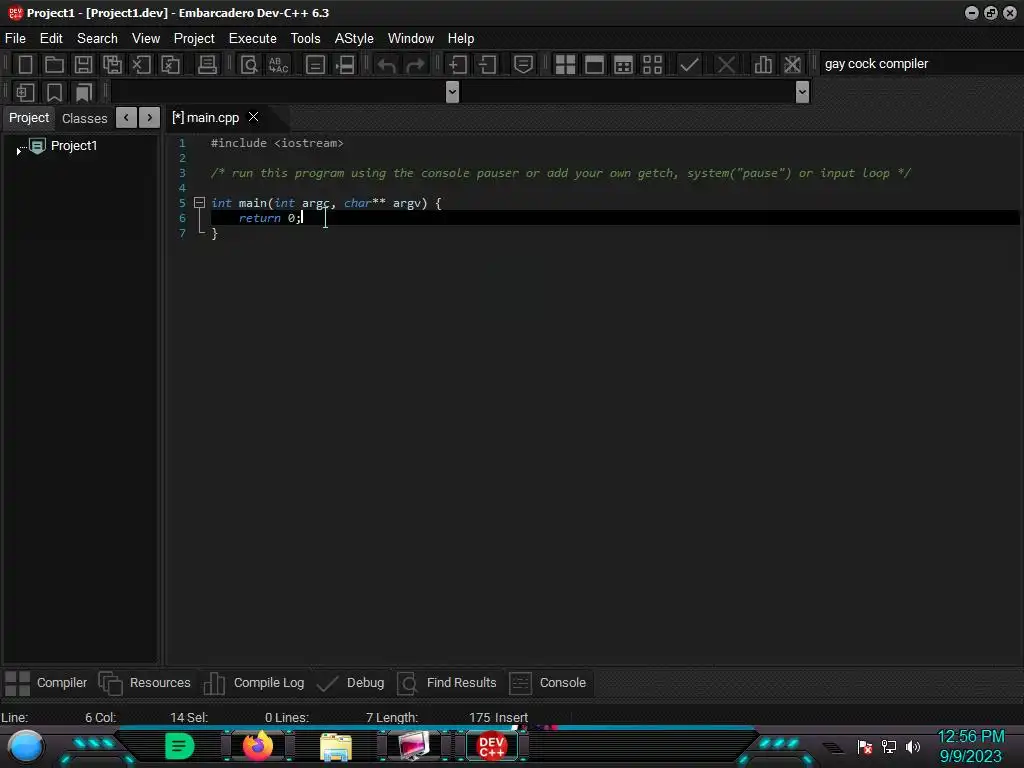Click the Save All files icon
1024x768 pixels.
point(112,65)
